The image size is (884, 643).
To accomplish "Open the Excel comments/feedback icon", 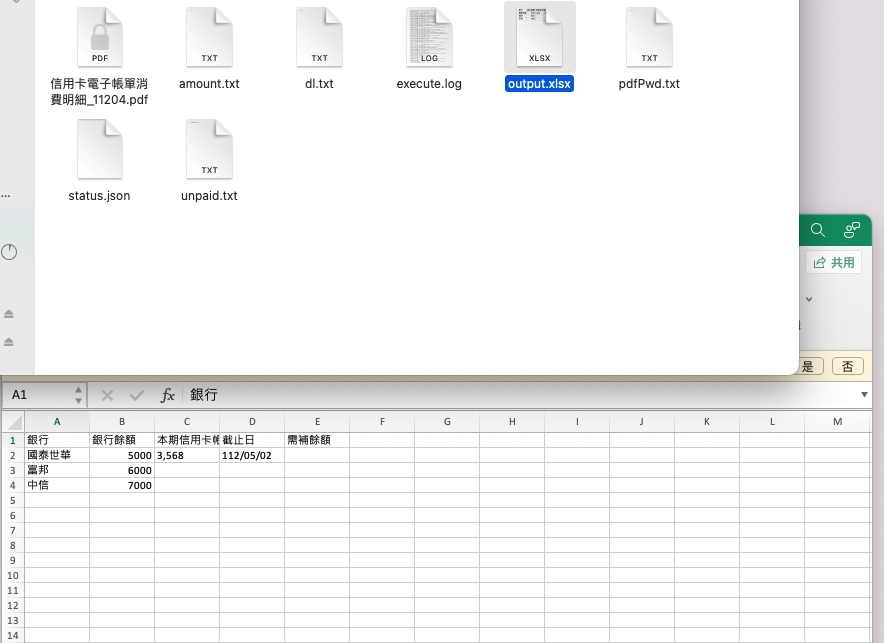I will coord(851,230).
